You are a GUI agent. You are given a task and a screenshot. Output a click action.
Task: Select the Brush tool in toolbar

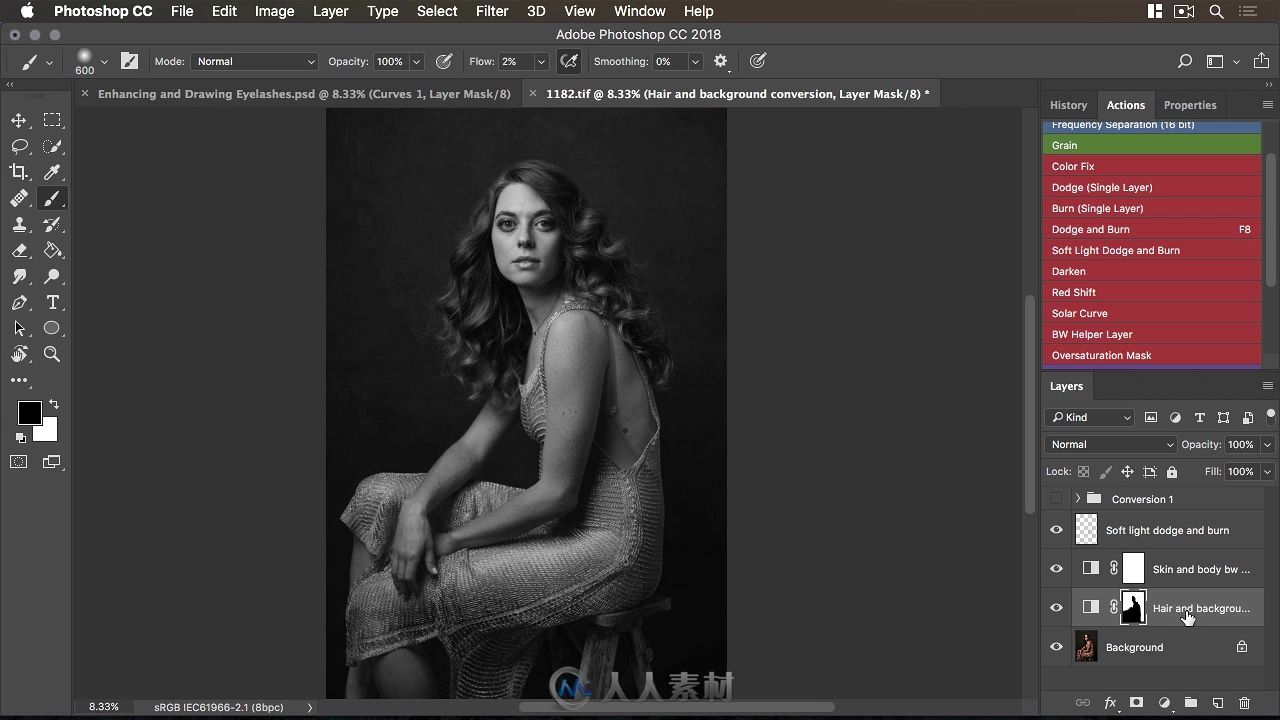pyautogui.click(x=52, y=198)
